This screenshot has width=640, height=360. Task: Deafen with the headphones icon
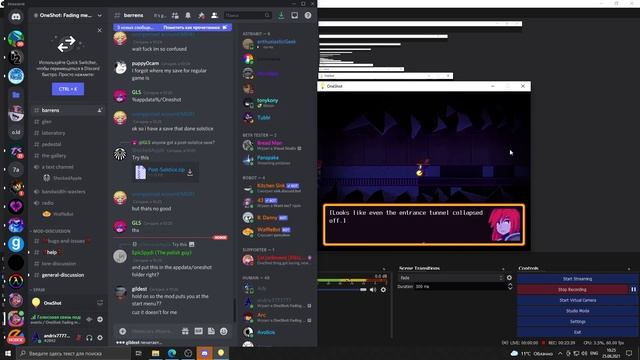89,338
